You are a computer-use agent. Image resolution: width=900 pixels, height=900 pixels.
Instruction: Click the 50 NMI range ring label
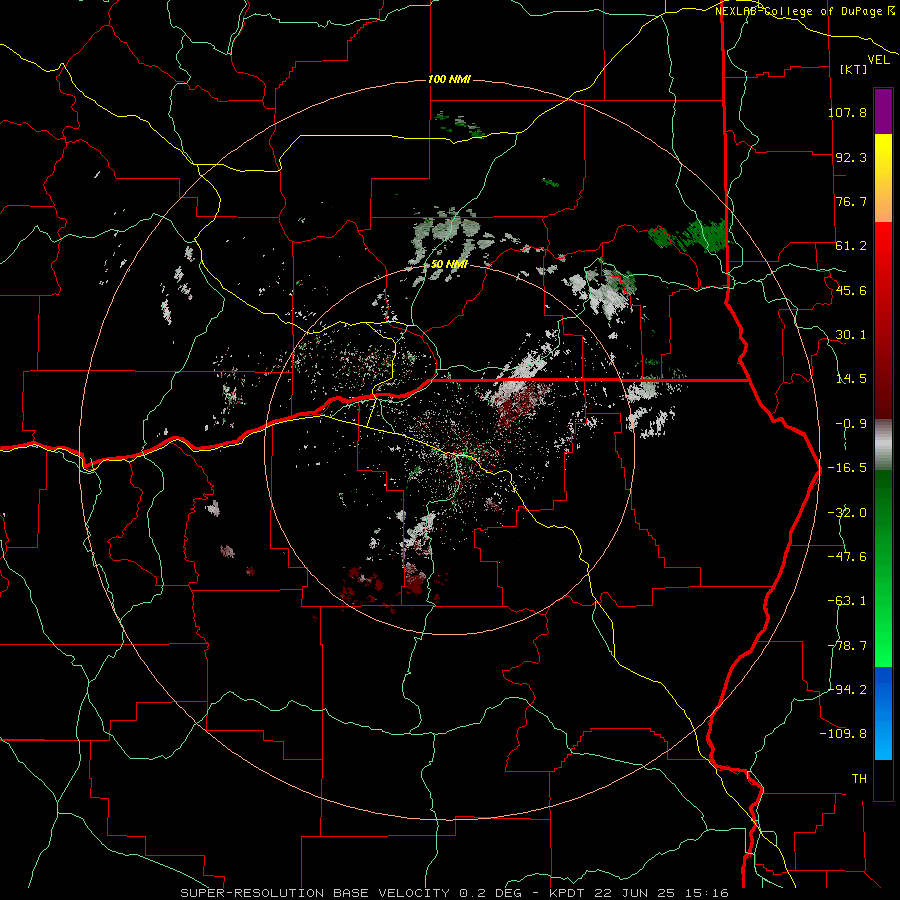(449, 265)
